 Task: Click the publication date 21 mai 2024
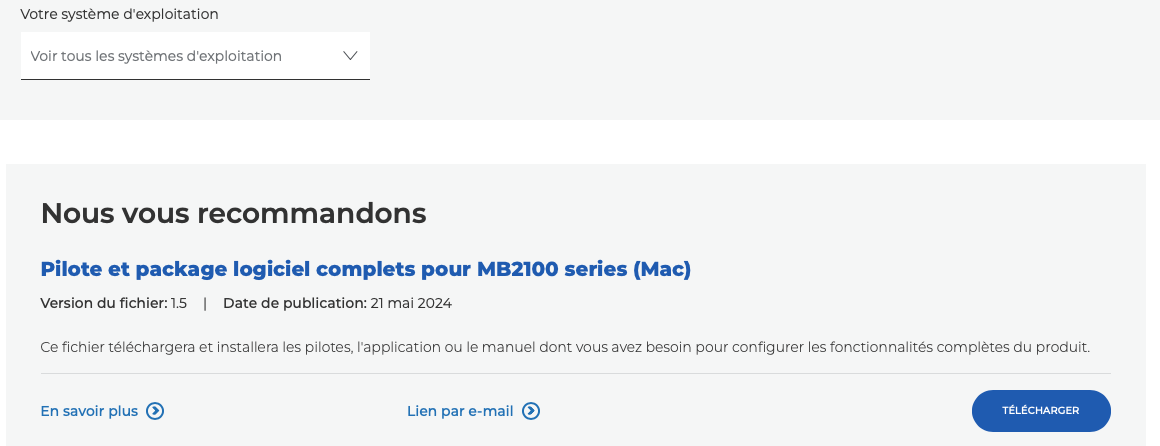[410, 303]
